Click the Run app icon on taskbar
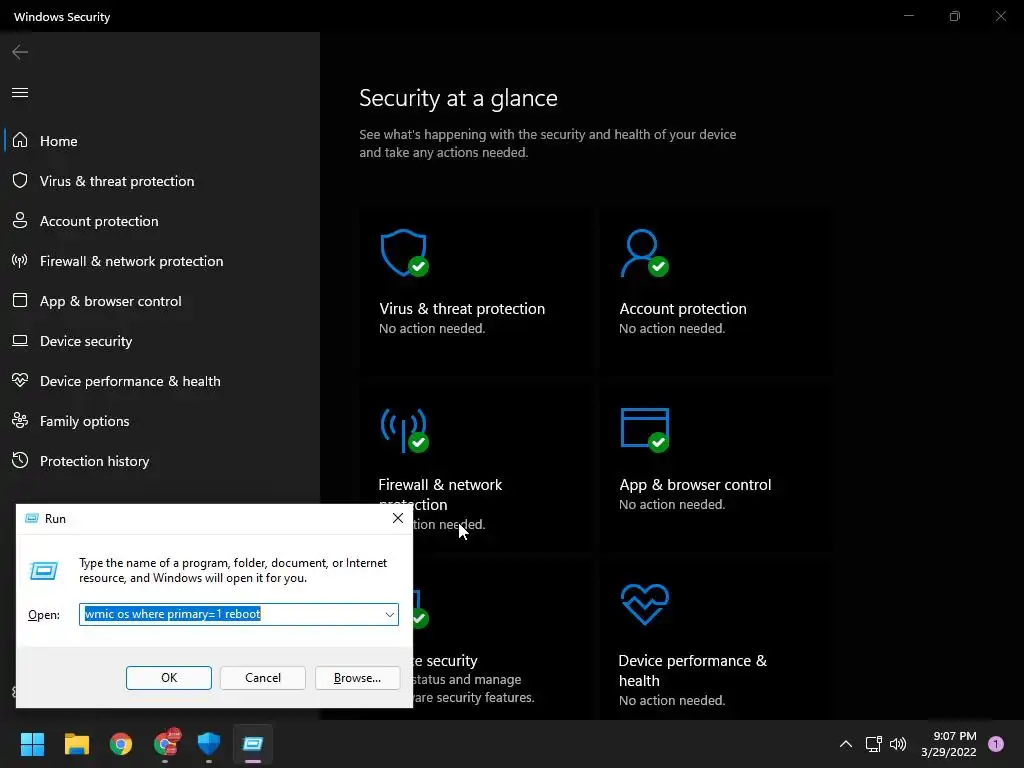This screenshot has width=1024, height=768. tap(253, 744)
